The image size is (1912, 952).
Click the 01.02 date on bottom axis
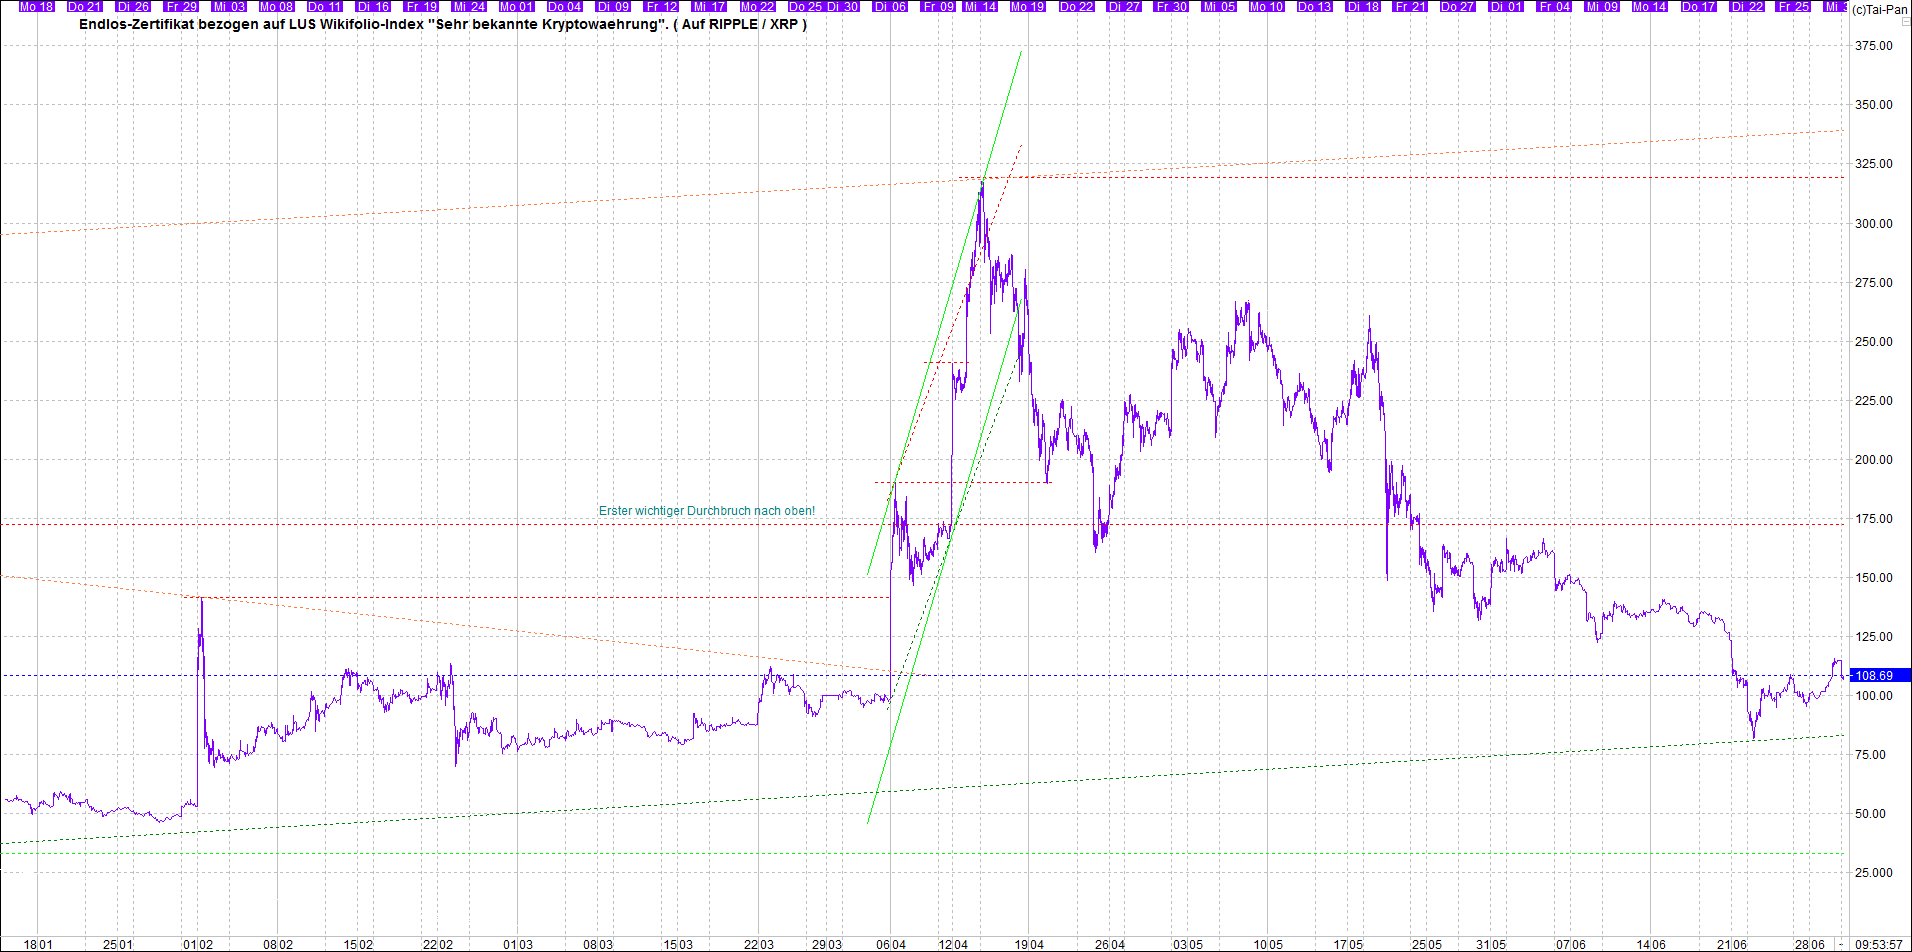[x=198, y=944]
